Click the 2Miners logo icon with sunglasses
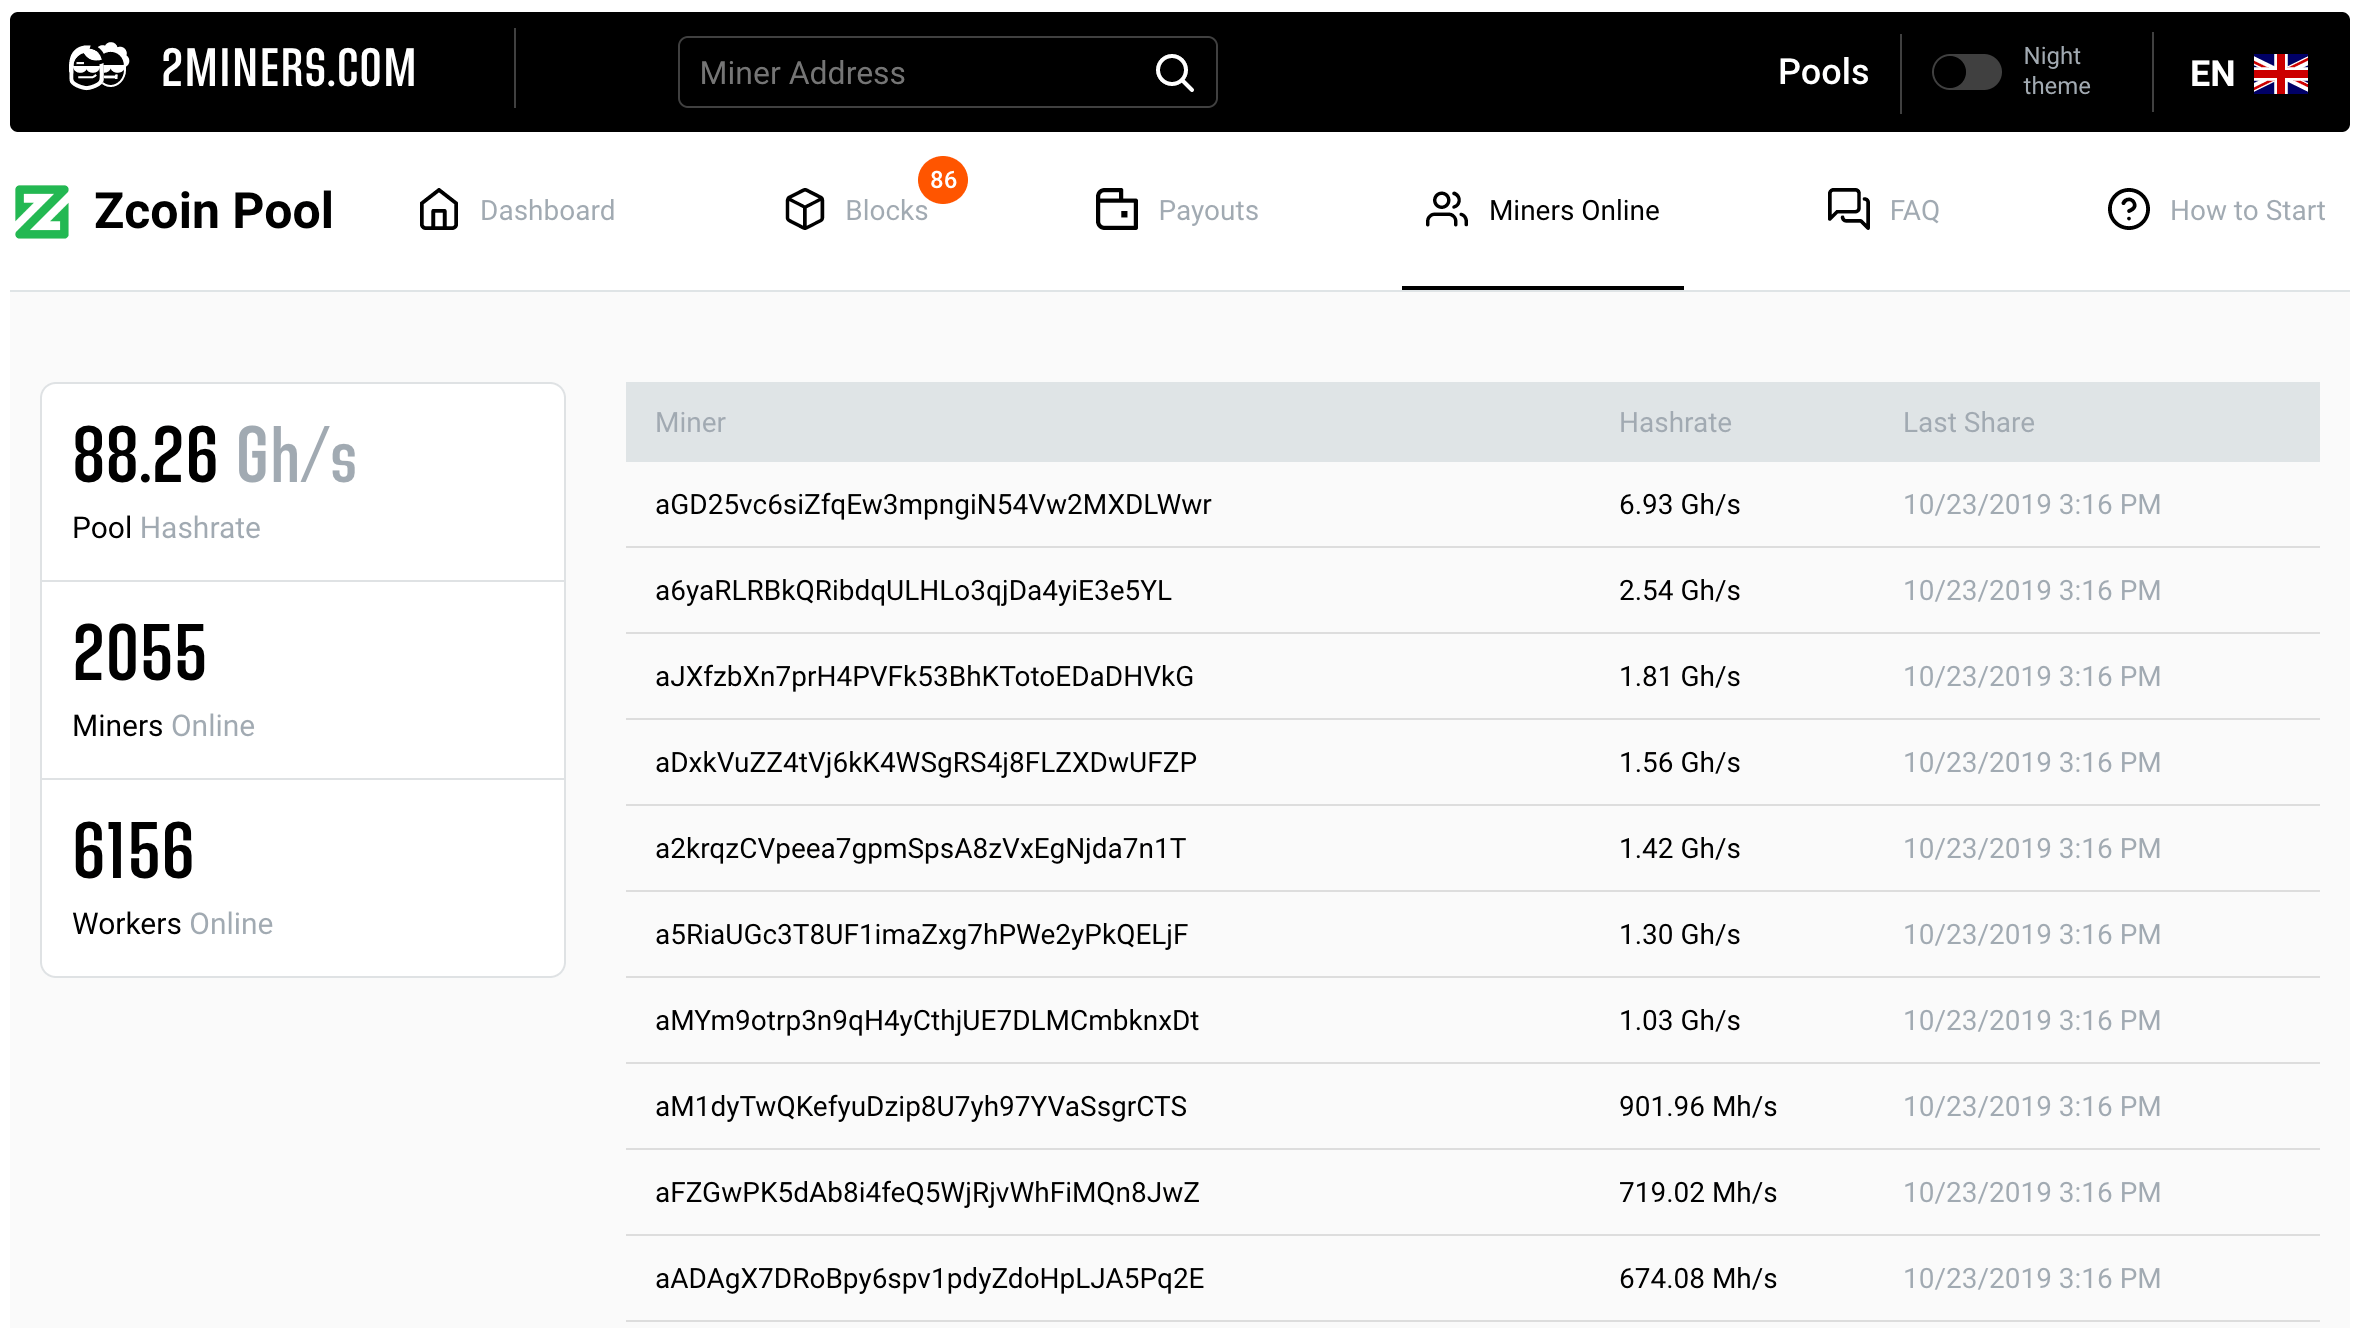 pyautogui.click(x=98, y=68)
